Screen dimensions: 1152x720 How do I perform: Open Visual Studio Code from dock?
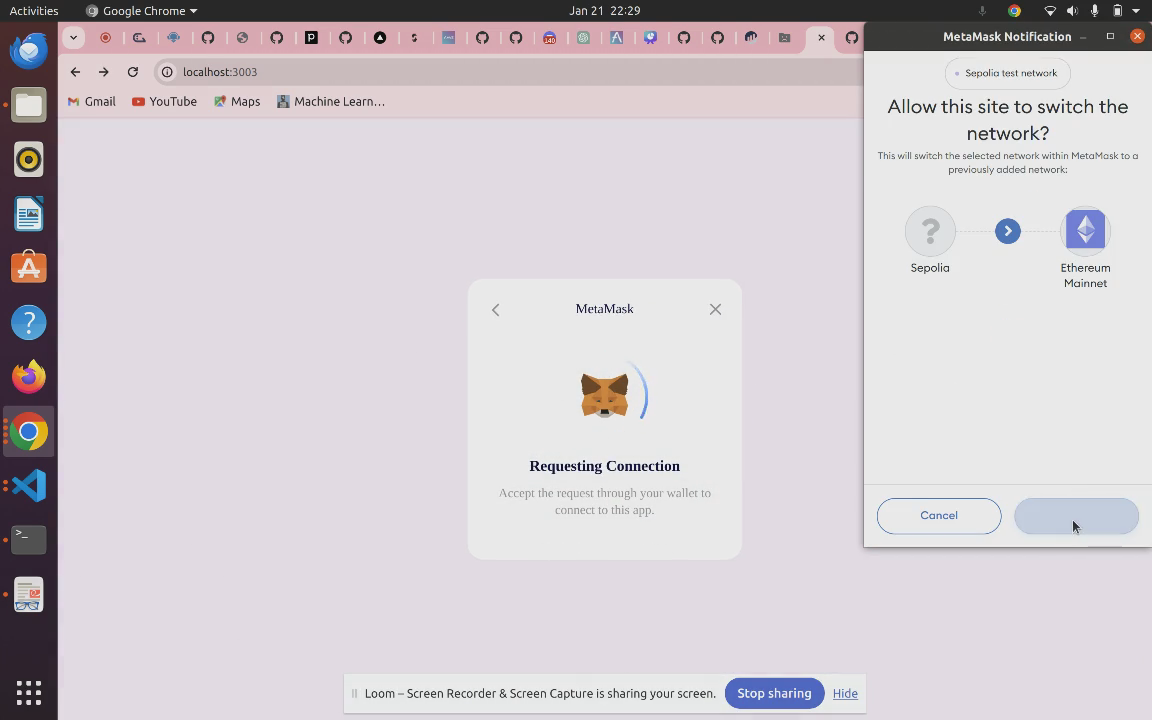pos(29,486)
